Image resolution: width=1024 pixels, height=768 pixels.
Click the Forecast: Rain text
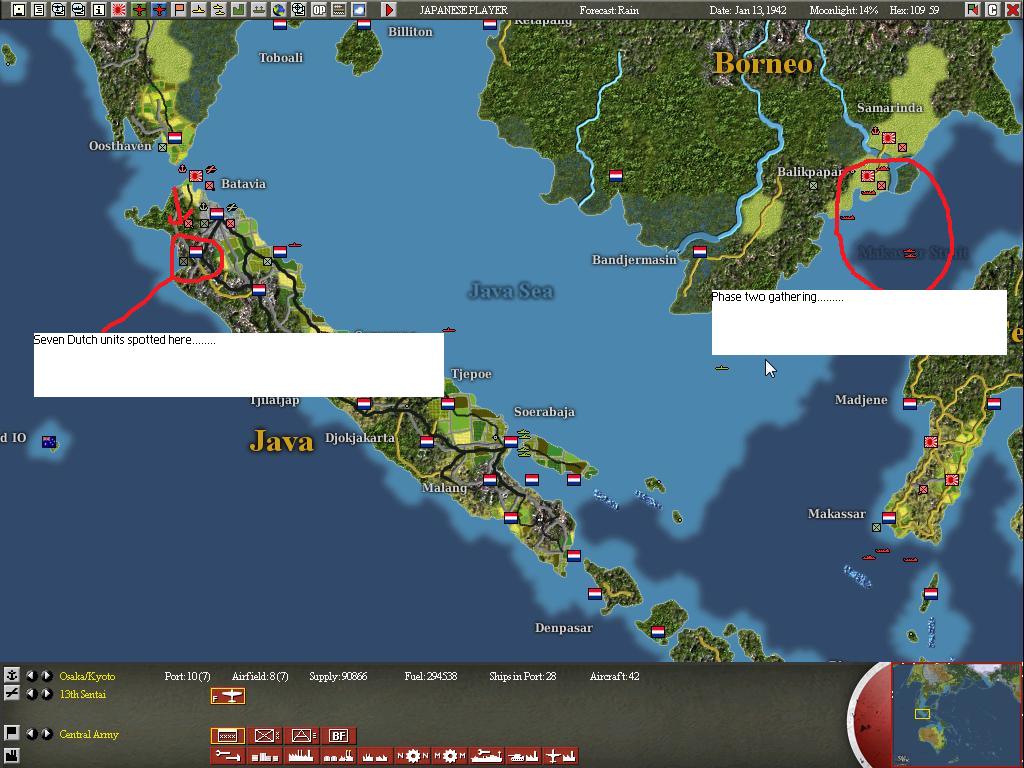pos(609,10)
